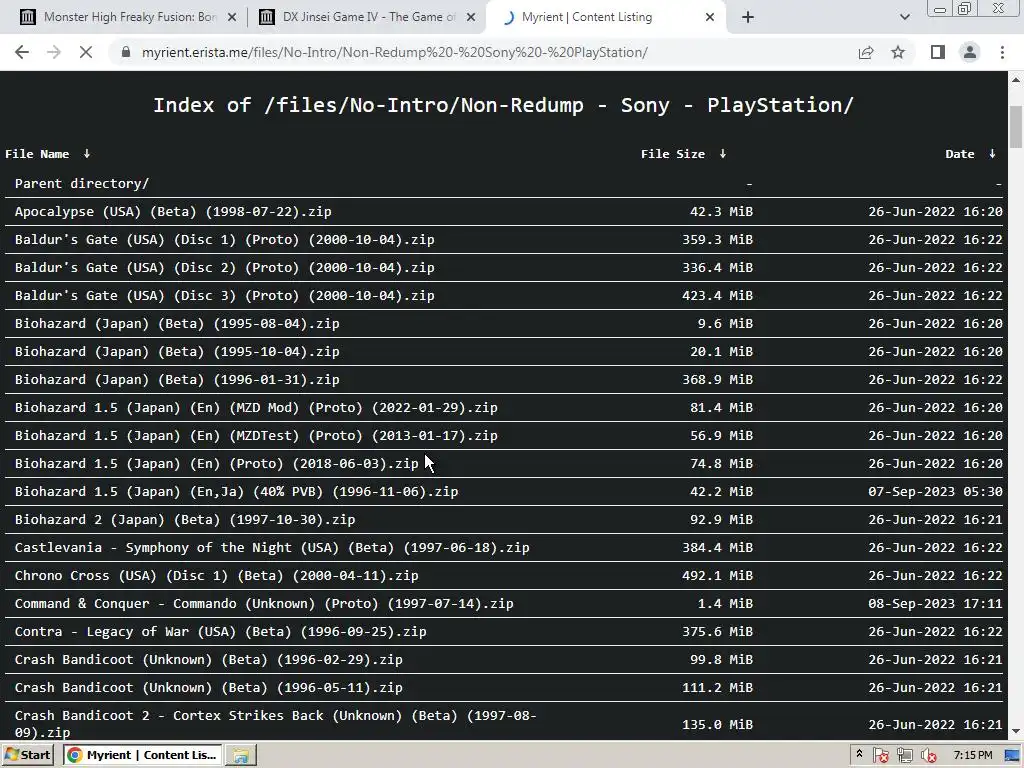The image size is (1024, 768).
Task: Close the DX Jinsei Game IV tab
Action: point(470,18)
